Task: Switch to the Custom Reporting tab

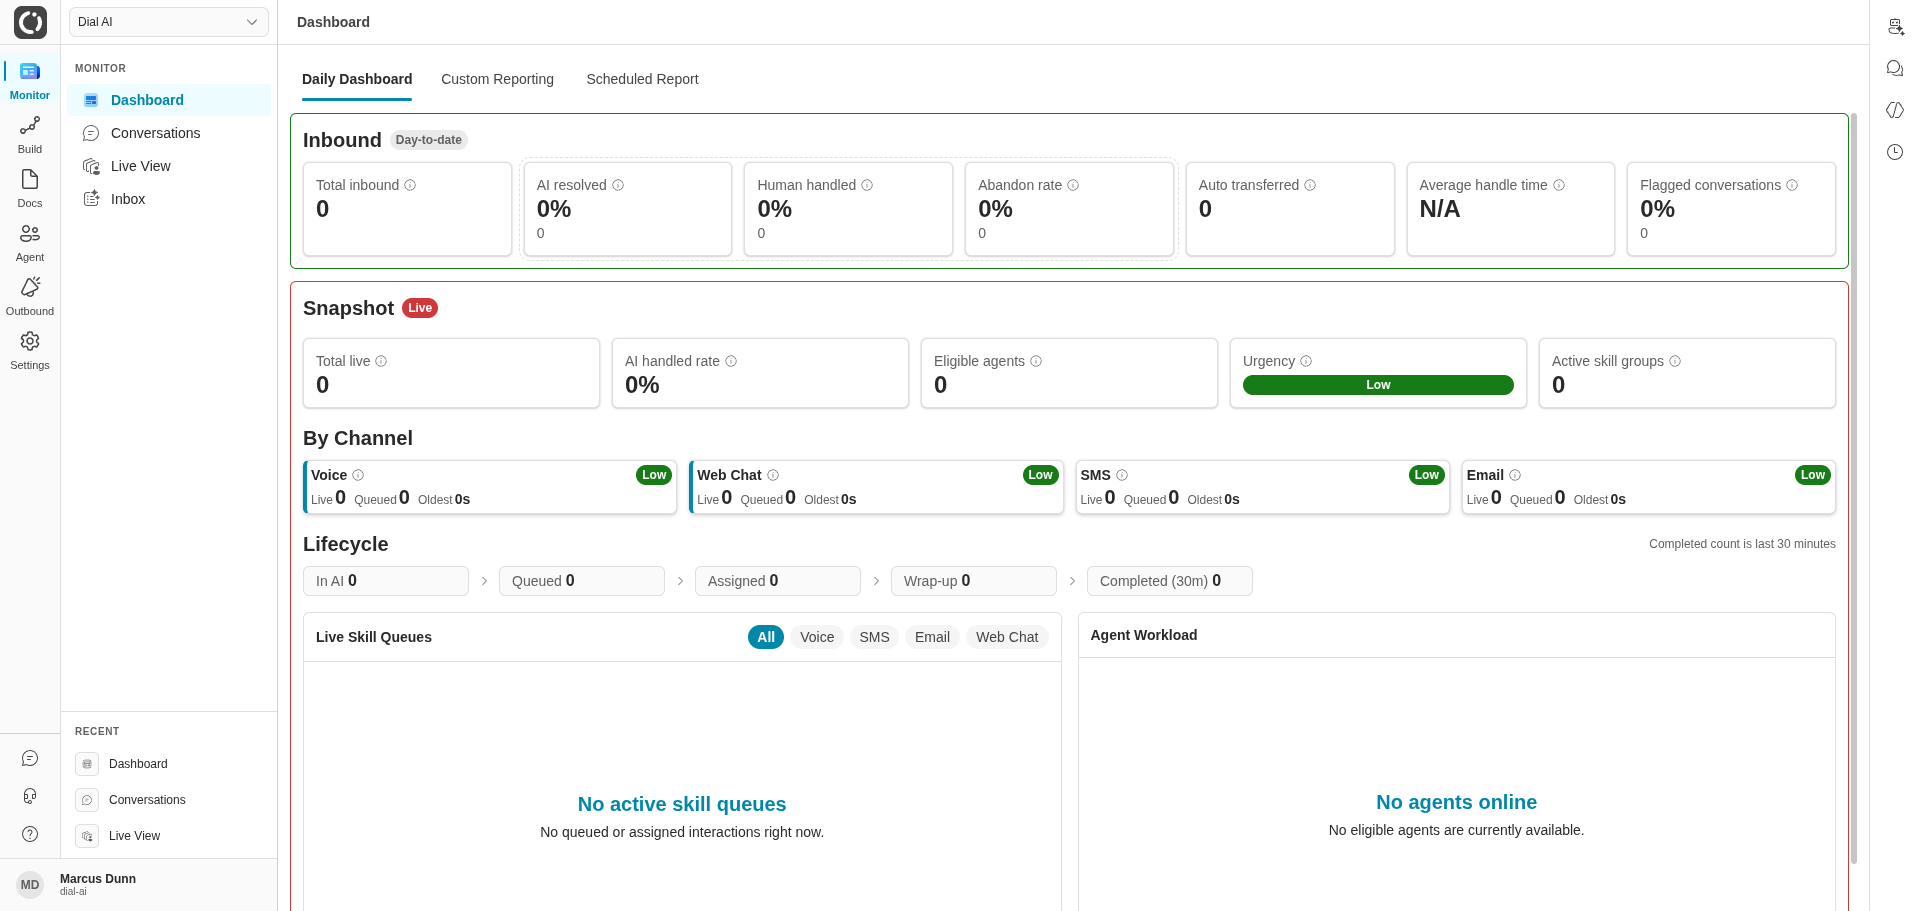Action: point(497,79)
